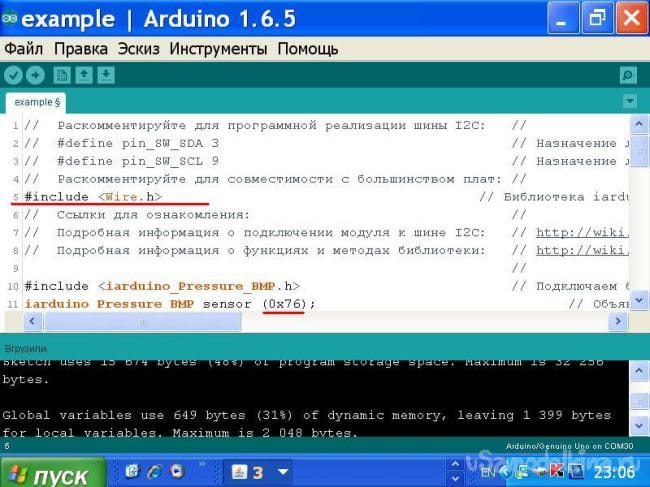Select the example sketch tab
Screen dimensions: 650x487
37,102
